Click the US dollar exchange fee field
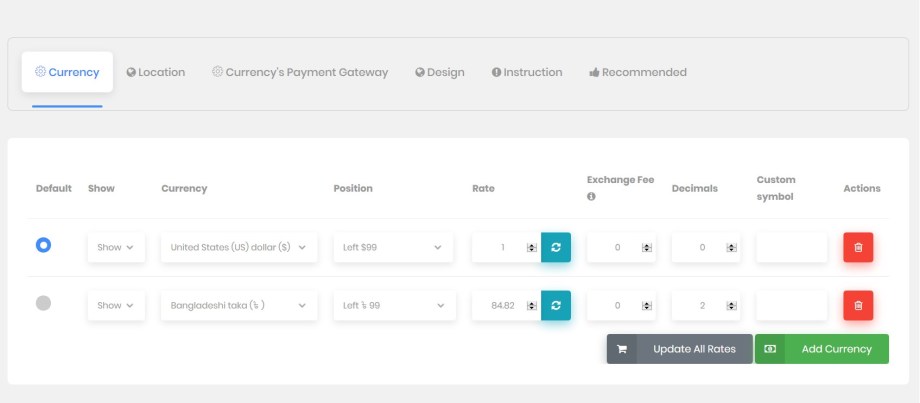Viewport: 920px width, 403px height. (621, 247)
